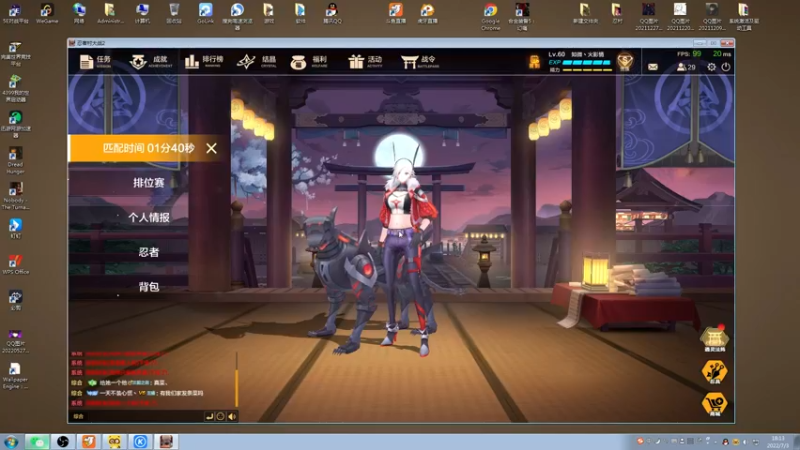Toggle the chat sound speaker icon

tap(232, 416)
